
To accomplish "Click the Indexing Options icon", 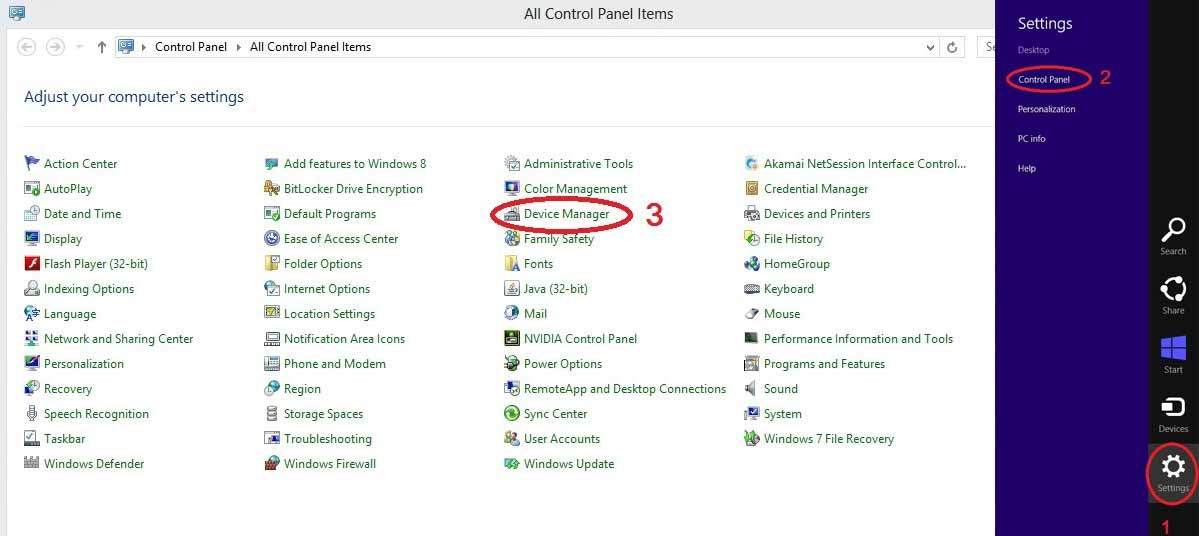I will click(x=31, y=288).
